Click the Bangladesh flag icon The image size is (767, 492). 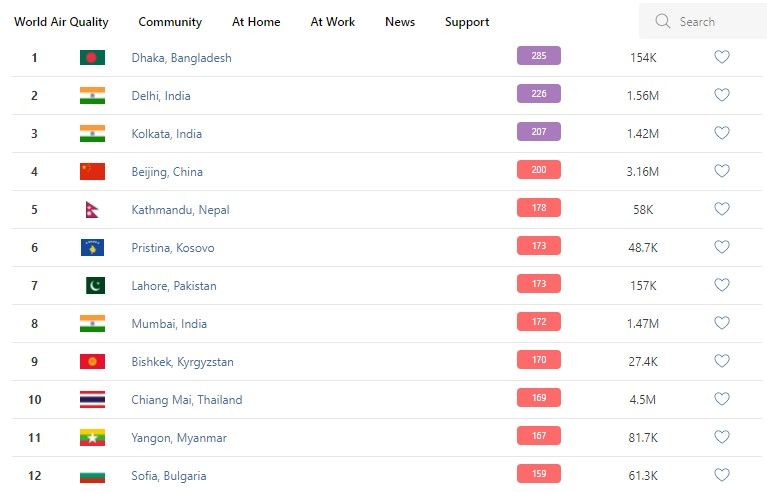tap(92, 58)
